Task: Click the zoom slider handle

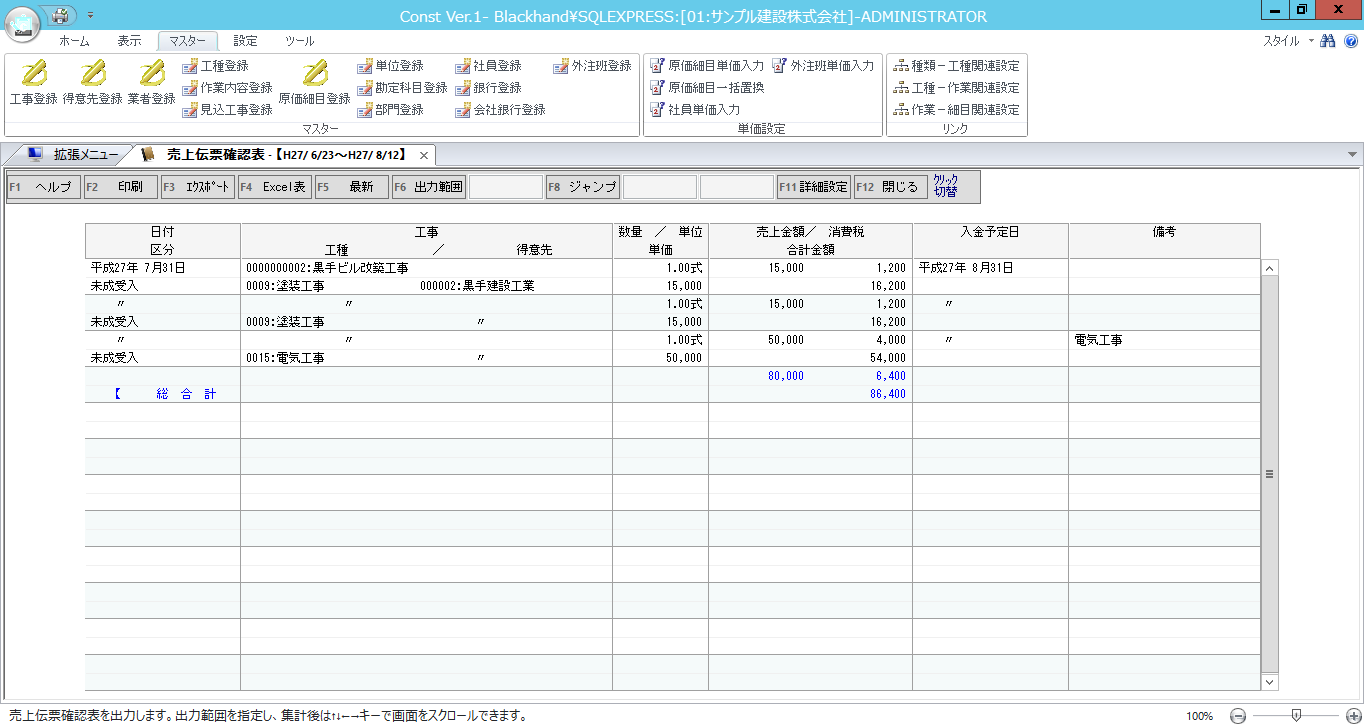Action: (x=1296, y=715)
